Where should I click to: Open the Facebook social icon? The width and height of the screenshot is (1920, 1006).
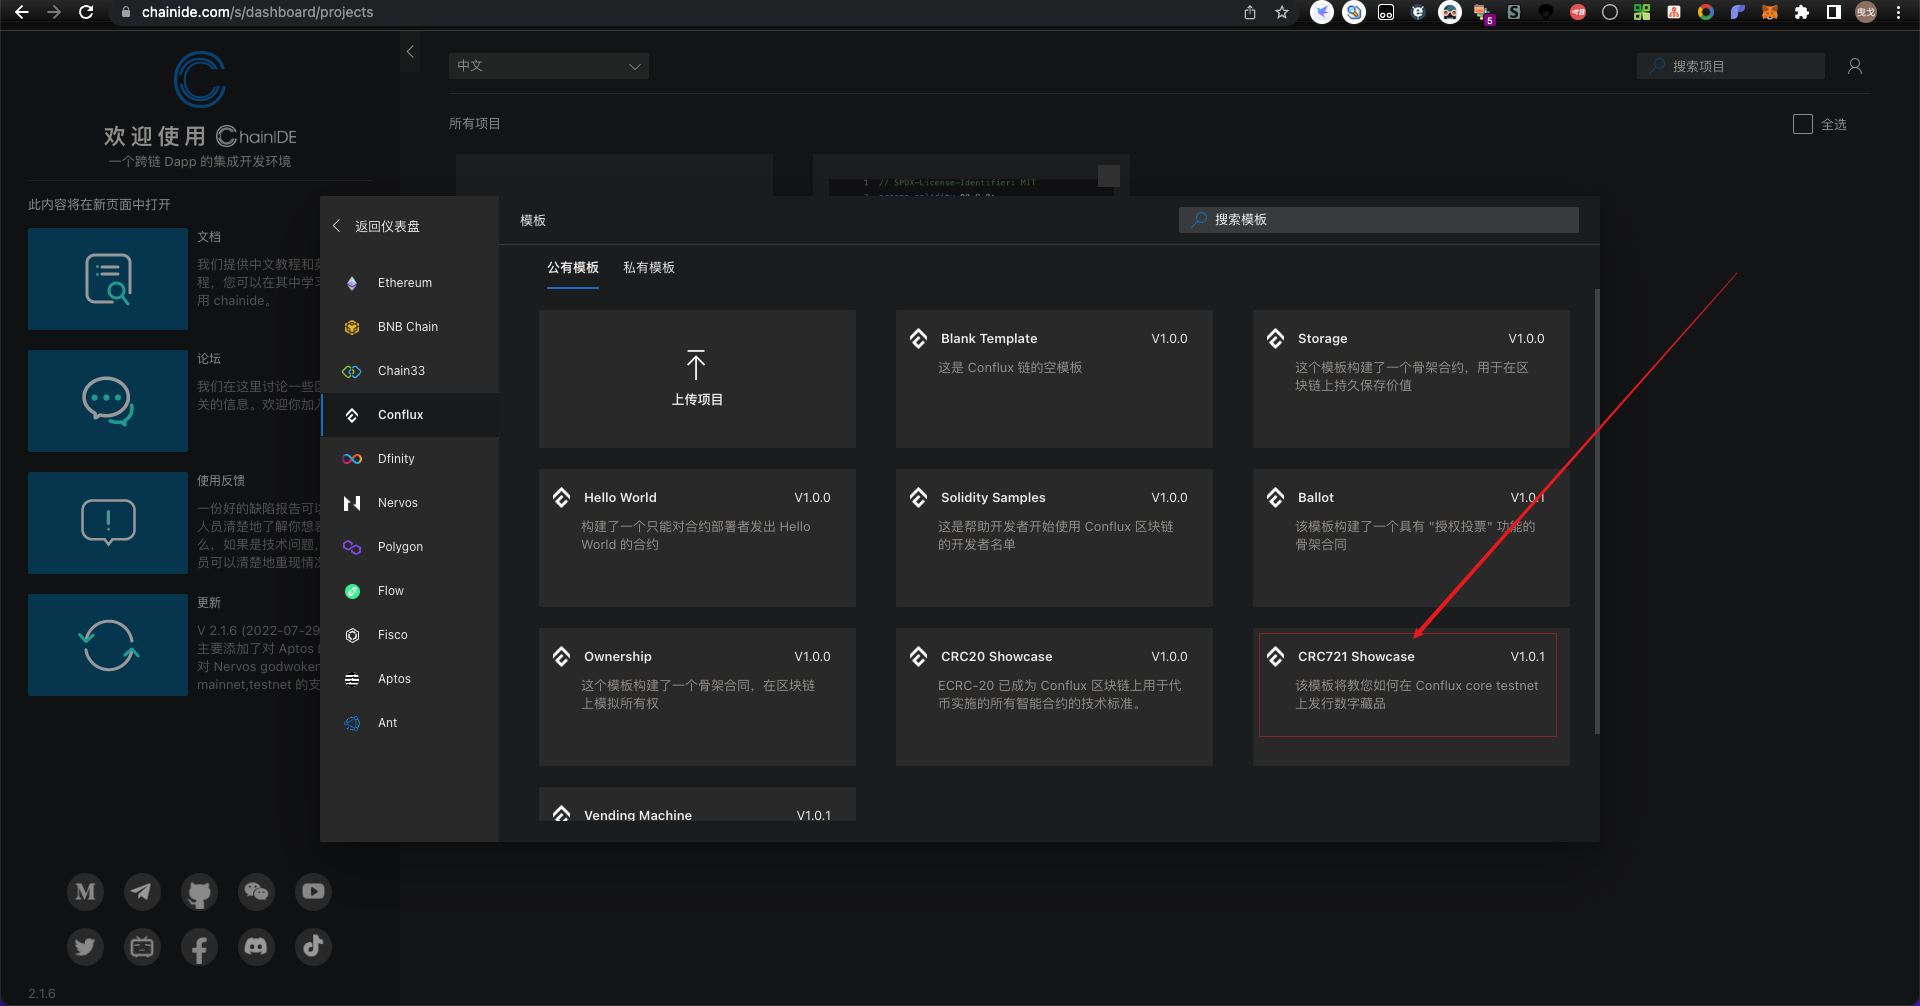(199, 946)
